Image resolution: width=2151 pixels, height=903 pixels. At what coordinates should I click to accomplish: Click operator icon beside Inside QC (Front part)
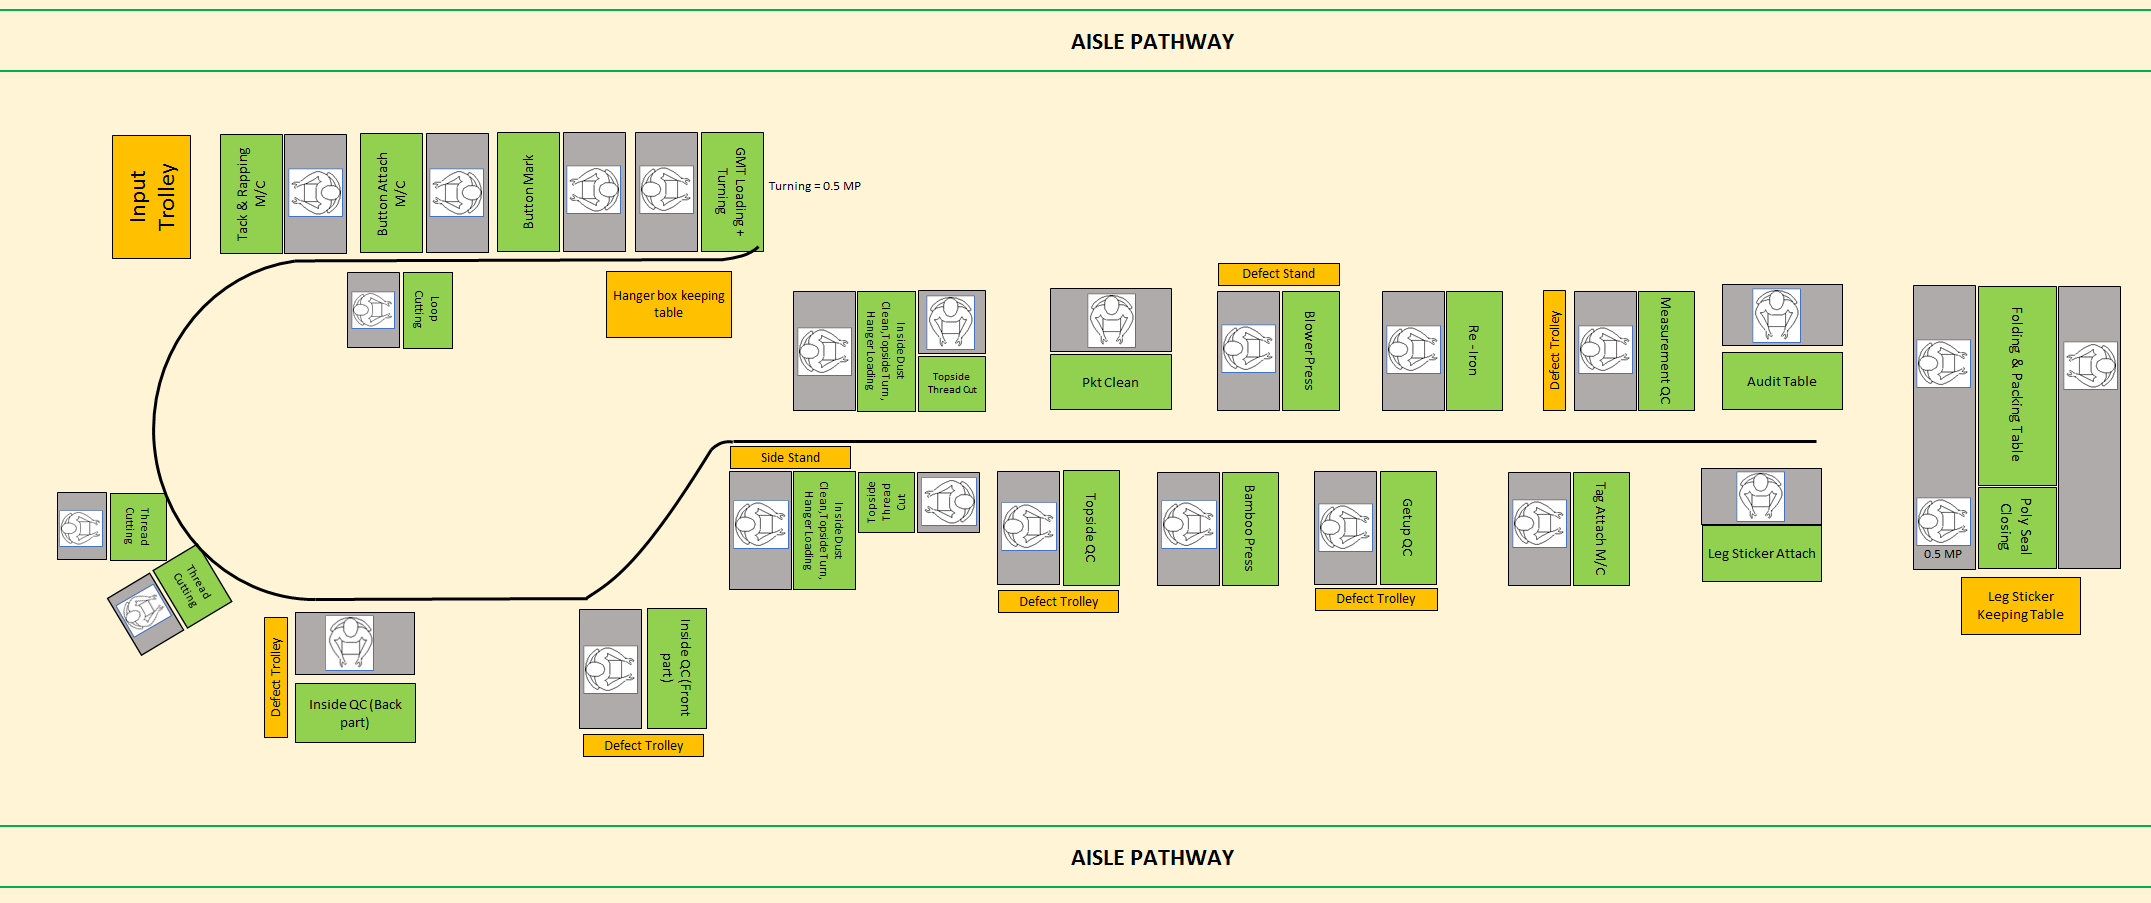pos(610,670)
